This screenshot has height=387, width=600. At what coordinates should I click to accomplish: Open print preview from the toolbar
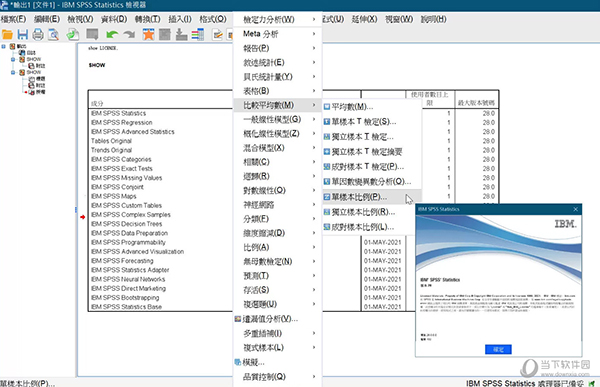pyautogui.click(x=54, y=34)
